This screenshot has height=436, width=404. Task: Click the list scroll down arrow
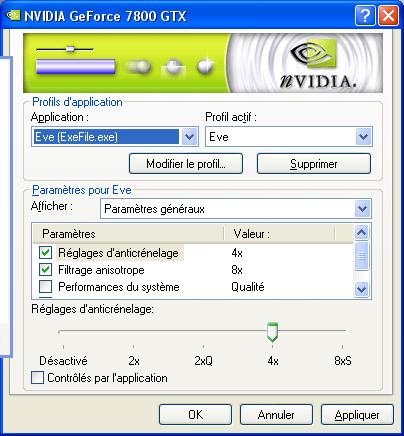[362, 289]
